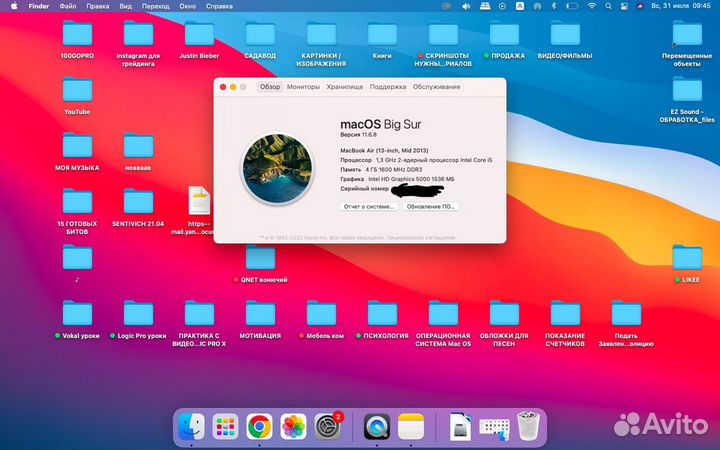Viewport: 720px width, 450px height.
Task: Select the SENTIVICH 21.04 folder
Action: [138, 202]
